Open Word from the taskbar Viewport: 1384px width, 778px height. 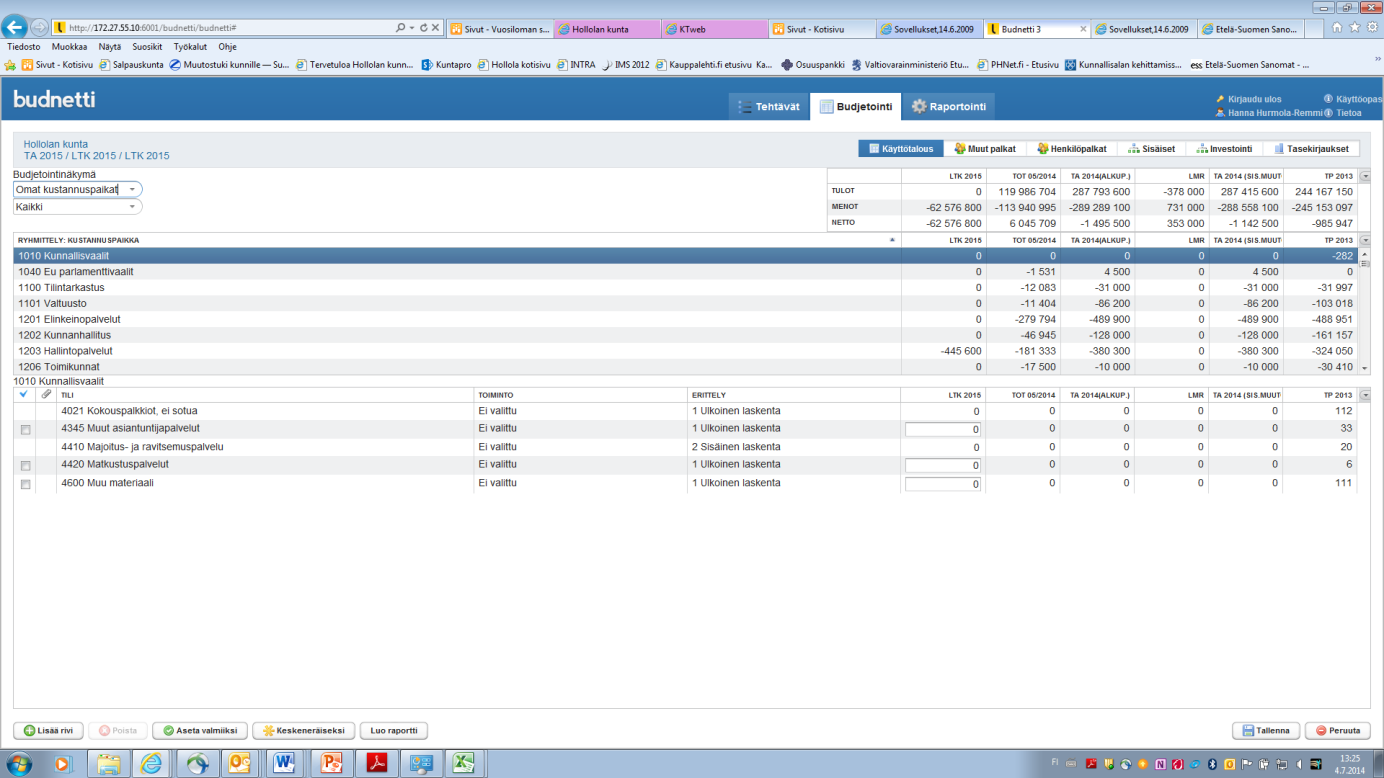(285, 764)
